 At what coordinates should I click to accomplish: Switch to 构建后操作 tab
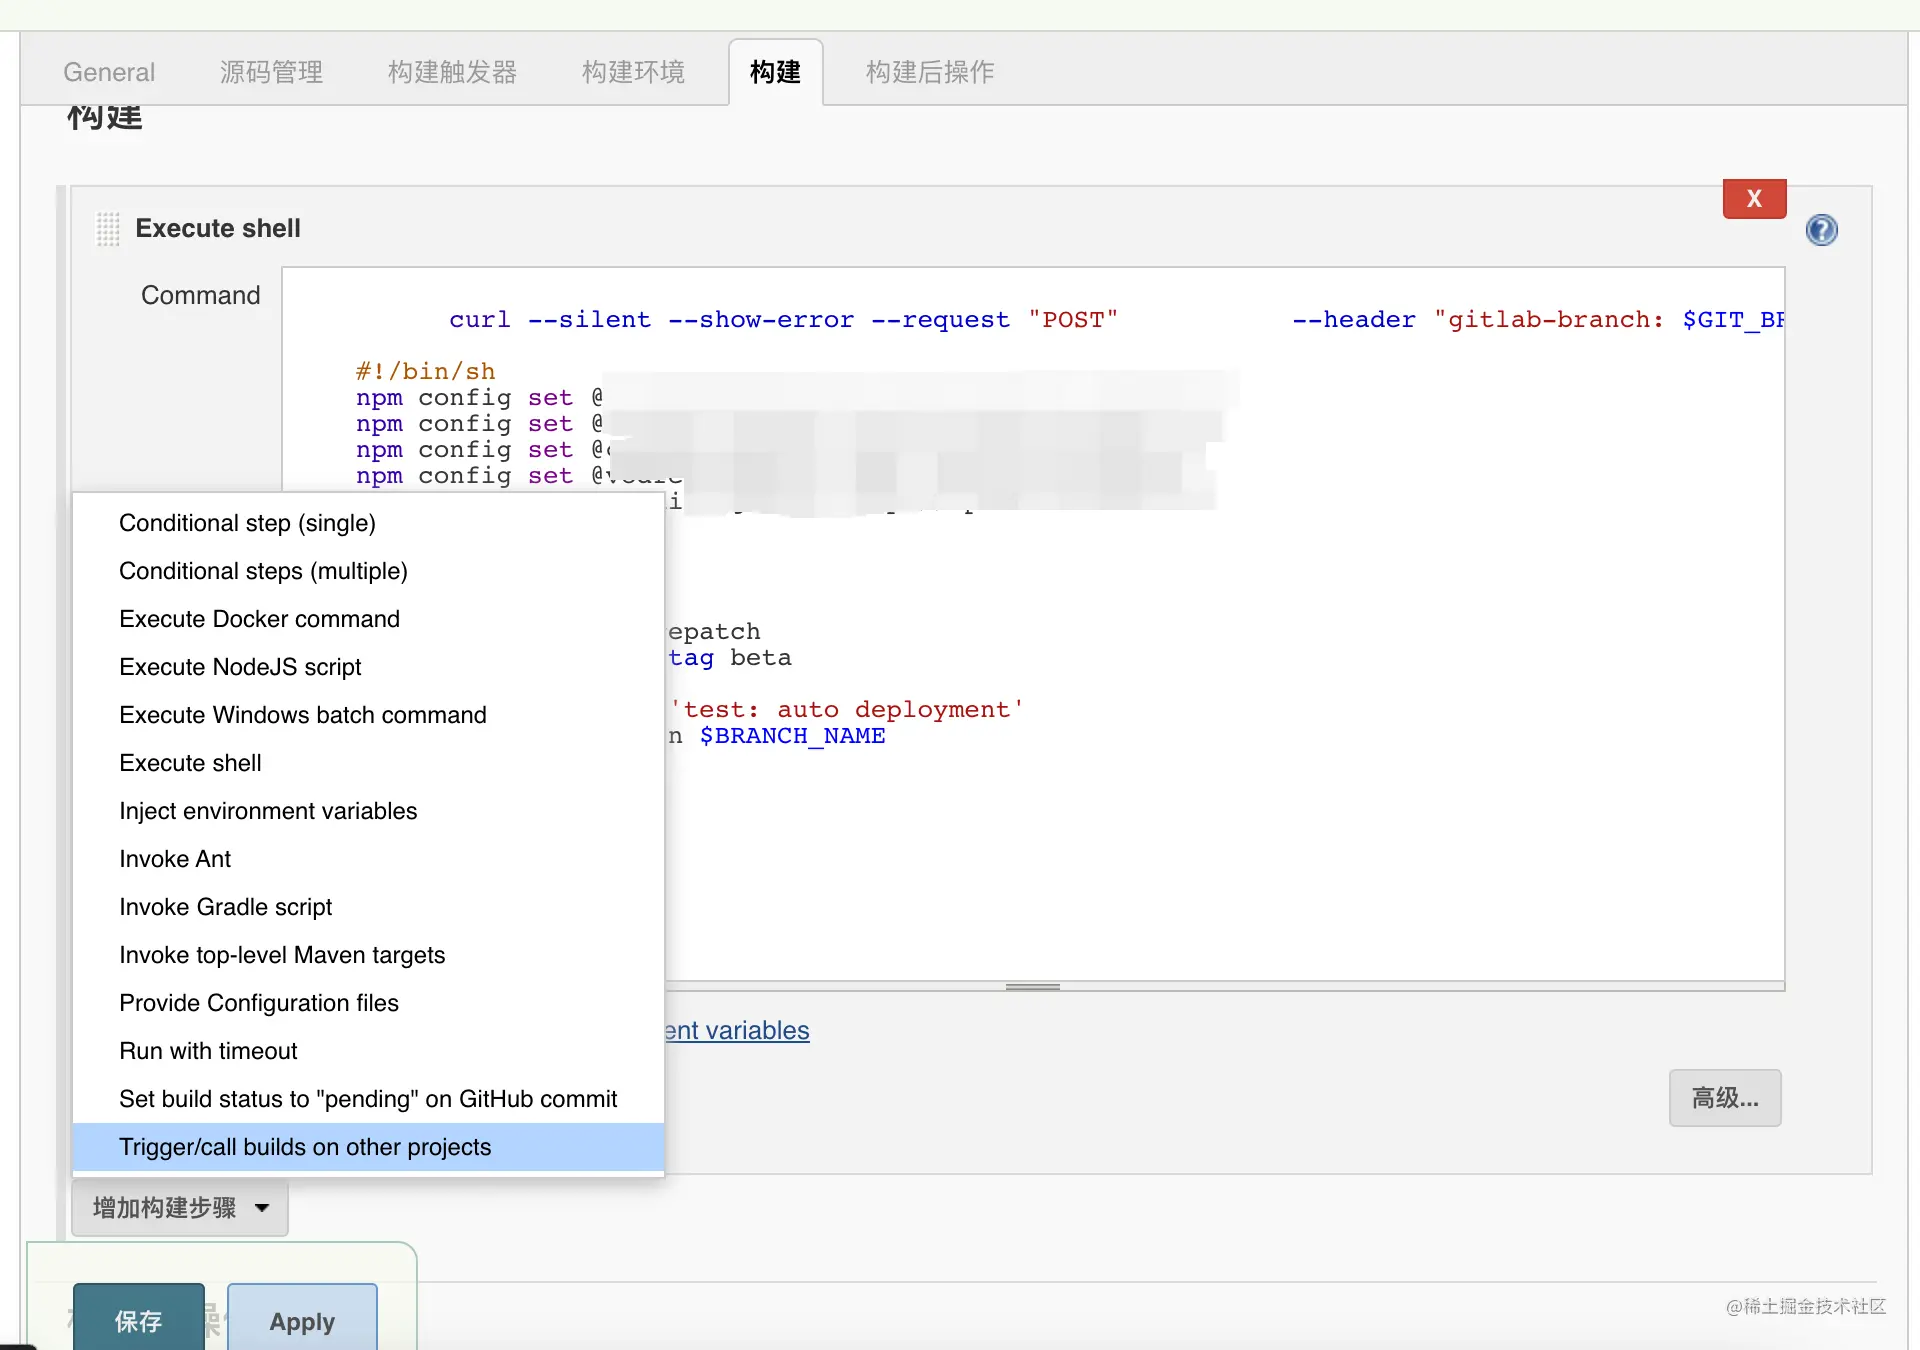pyautogui.click(x=929, y=72)
